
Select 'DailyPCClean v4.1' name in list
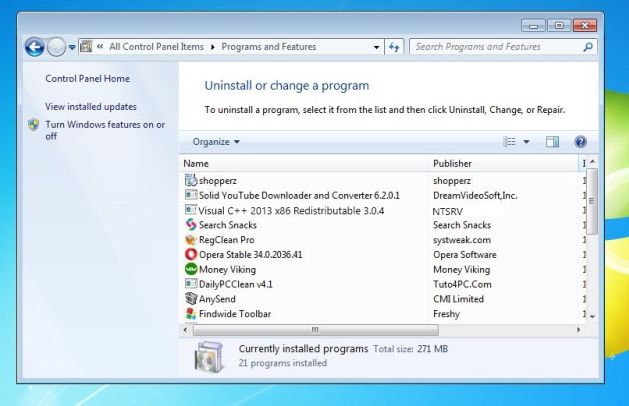click(236, 284)
